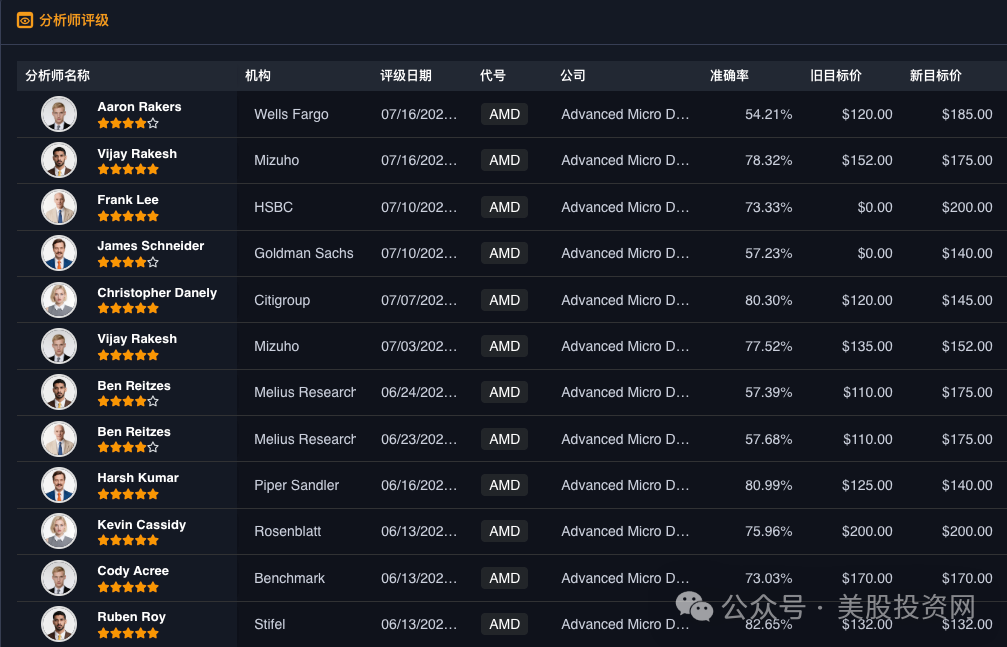Viewport: 1007px width, 647px height.
Task: Click new target price $145.00
Action: 967,300
